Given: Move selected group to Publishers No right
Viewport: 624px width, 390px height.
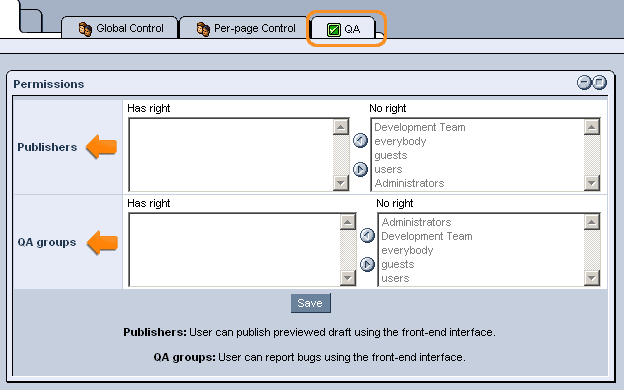Looking at the screenshot, I should pyautogui.click(x=360, y=169).
